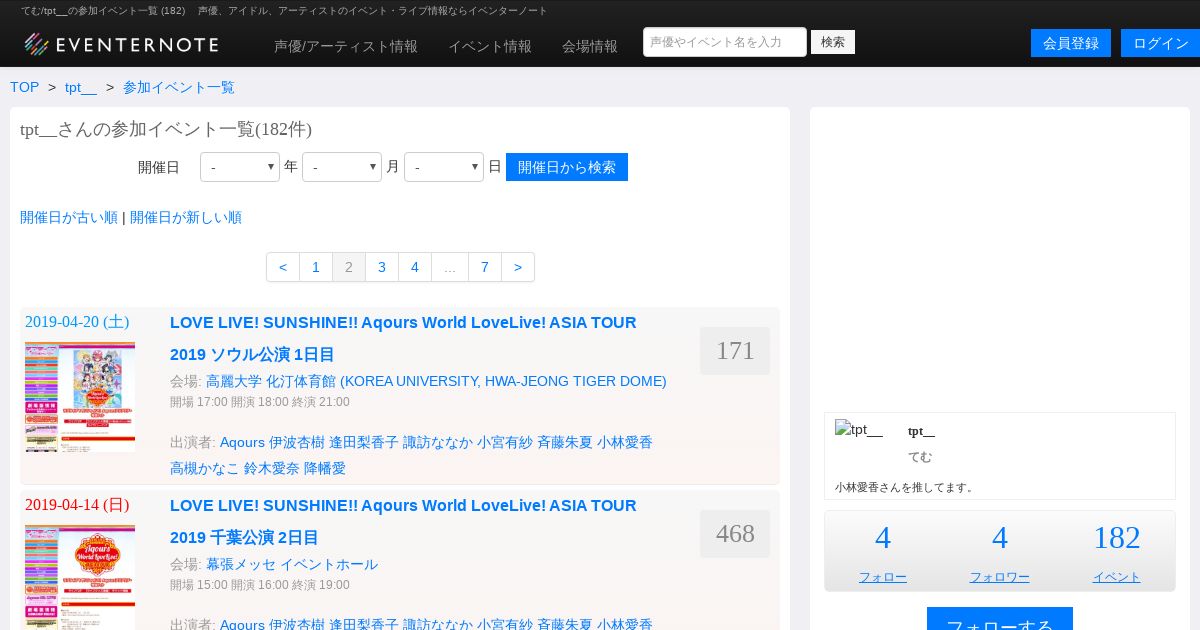Viewport: 1200px width, 630px height.
Task: Open the 会場情報 menu item
Action: point(590,46)
